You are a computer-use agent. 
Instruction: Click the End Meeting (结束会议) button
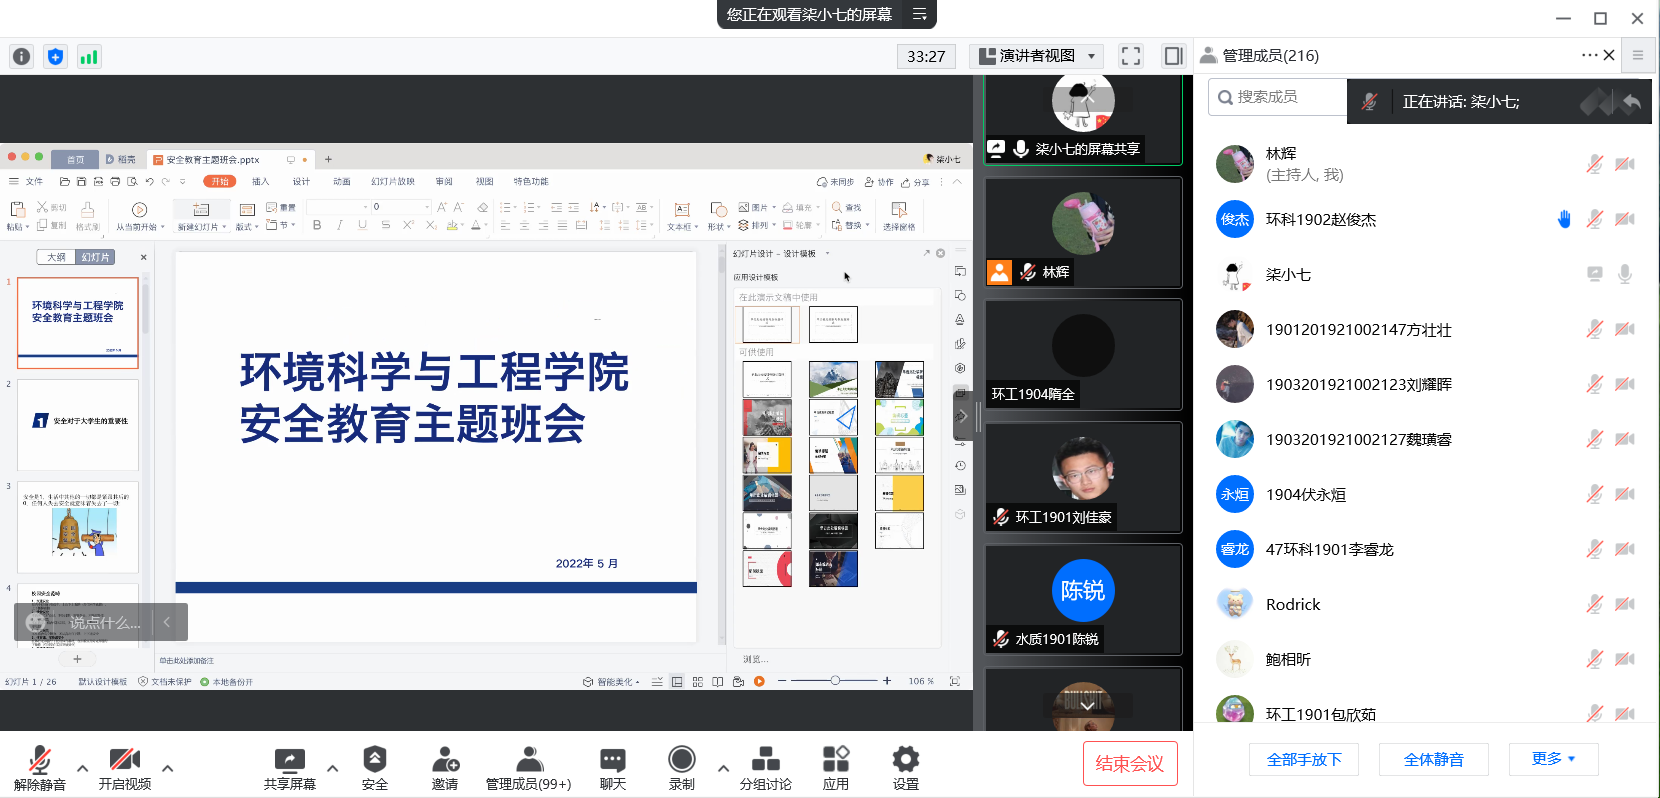[1129, 763]
